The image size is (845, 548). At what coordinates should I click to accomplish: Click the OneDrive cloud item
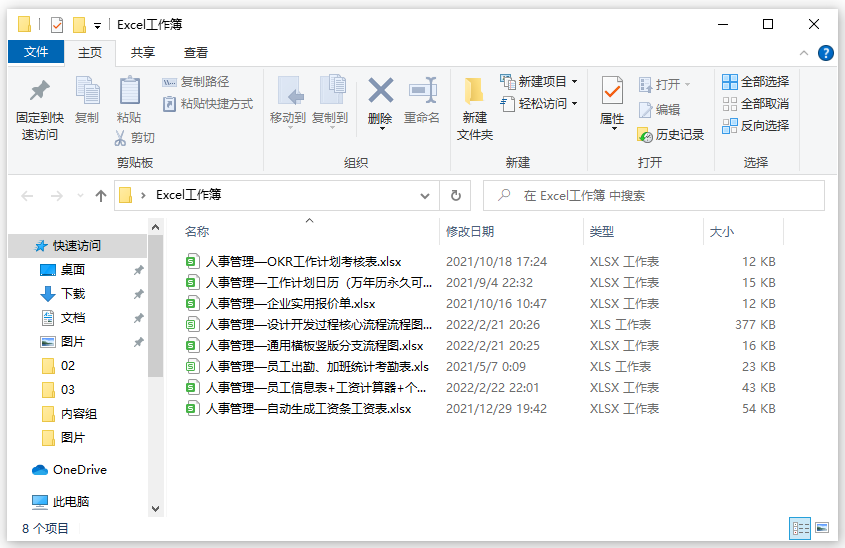[x=69, y=470]
